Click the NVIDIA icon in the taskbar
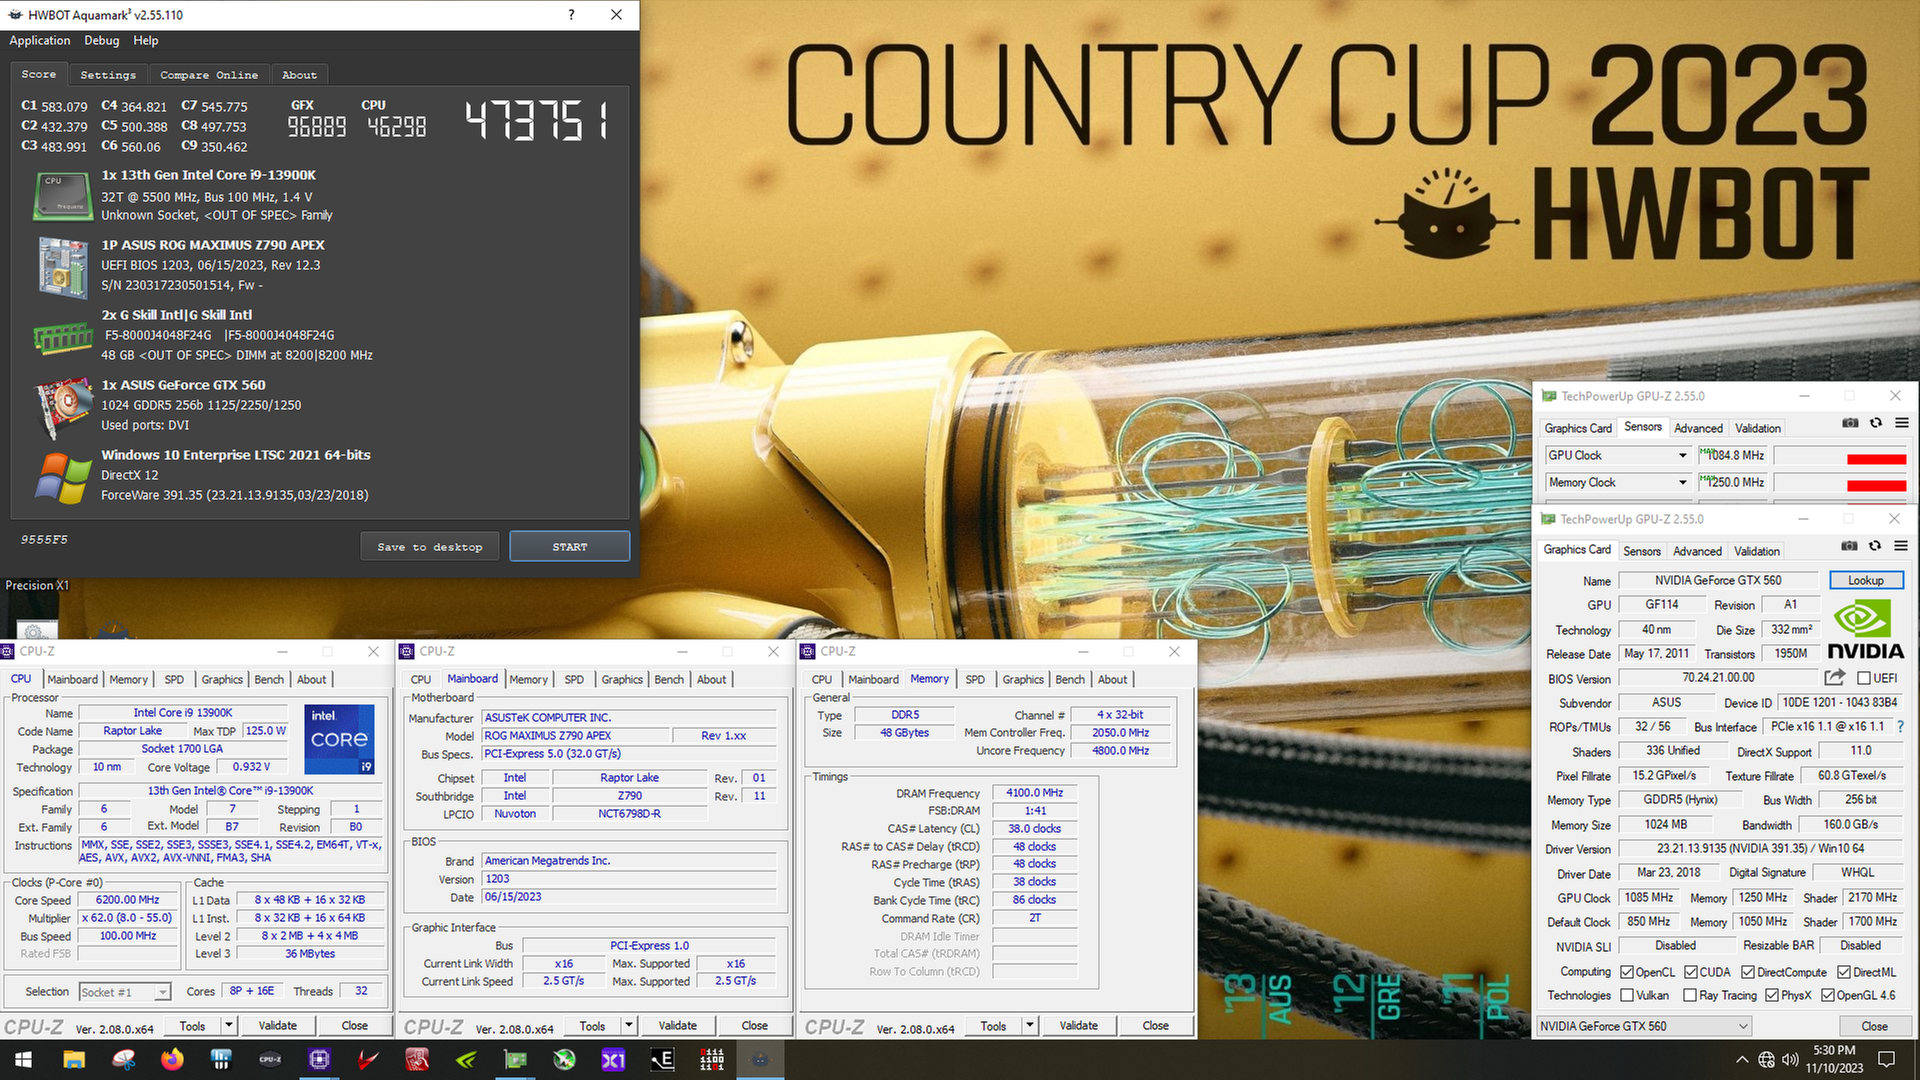1920x1080 pixels. [466, 1060]
